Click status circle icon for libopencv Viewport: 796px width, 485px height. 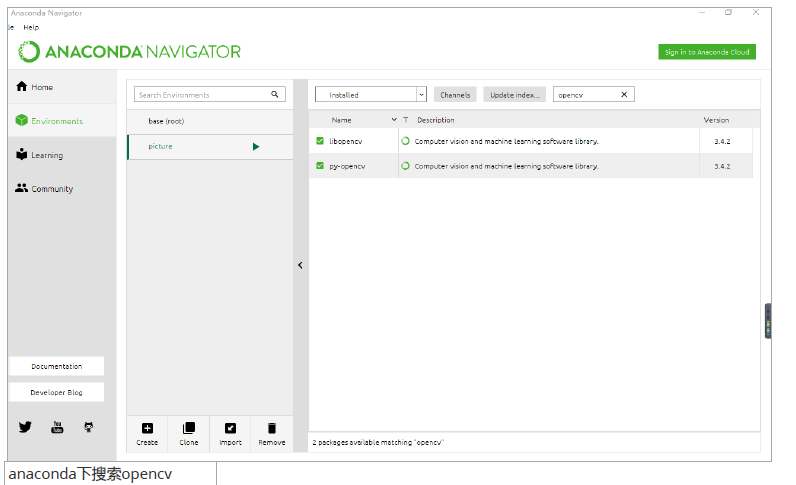pos(406,141)
